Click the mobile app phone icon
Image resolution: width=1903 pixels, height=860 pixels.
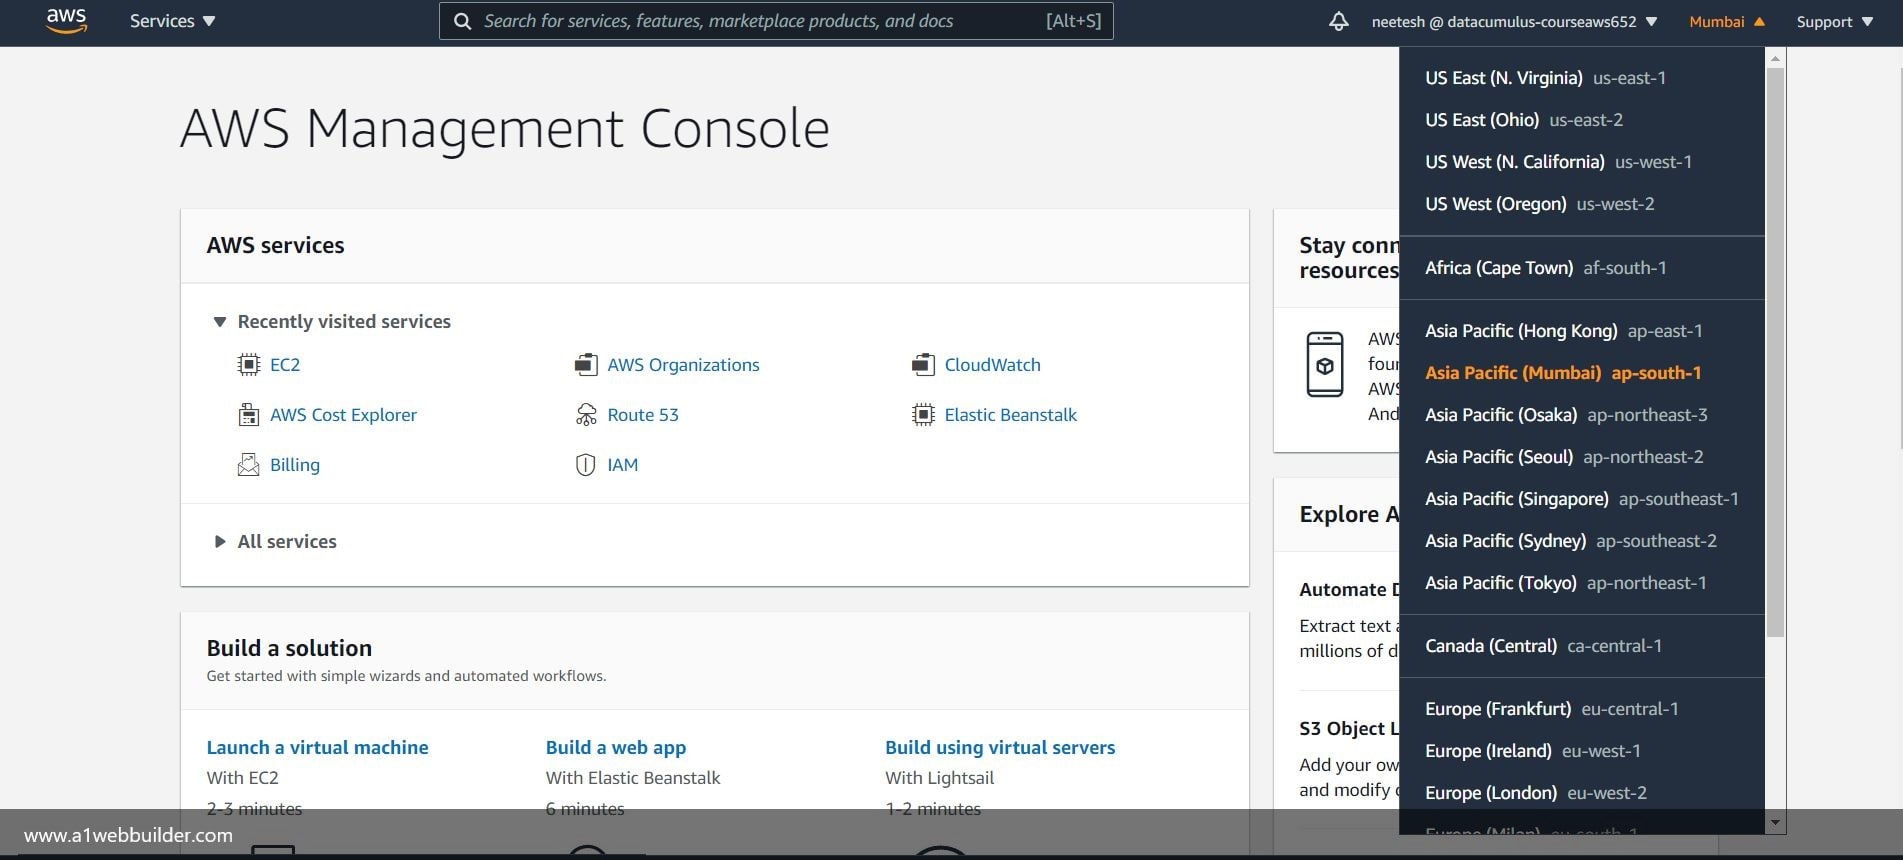[x=1325, y=364]
